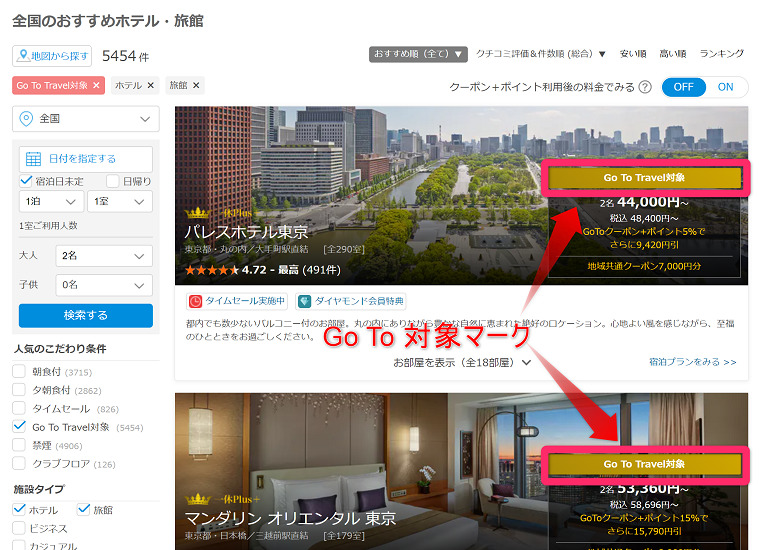Open map search via 地図から探す button
This screenshot has width=760, height=550.
[x=52, y=56]
